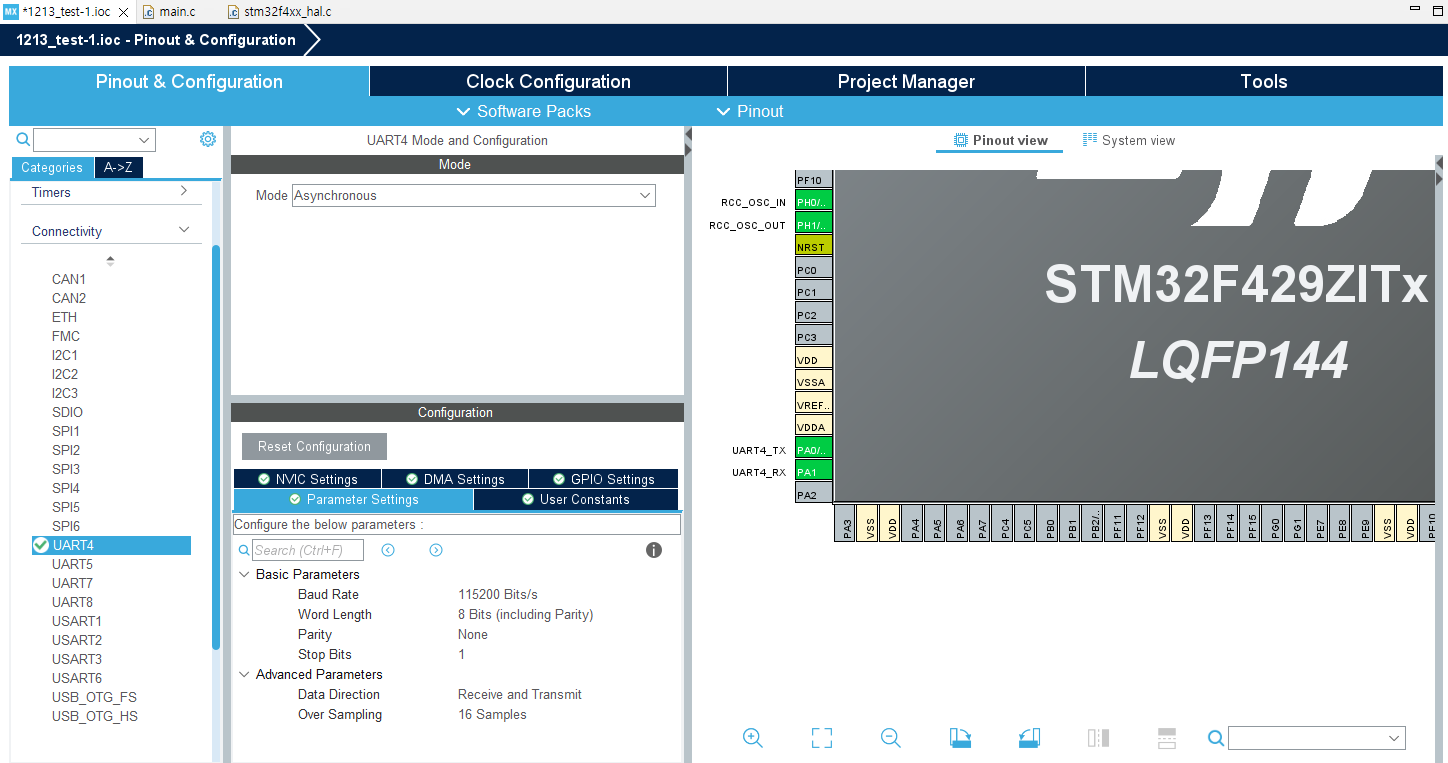Expand the Pinout menu
This screenshot has height=763, width=1448.
(x=750, y=111)
